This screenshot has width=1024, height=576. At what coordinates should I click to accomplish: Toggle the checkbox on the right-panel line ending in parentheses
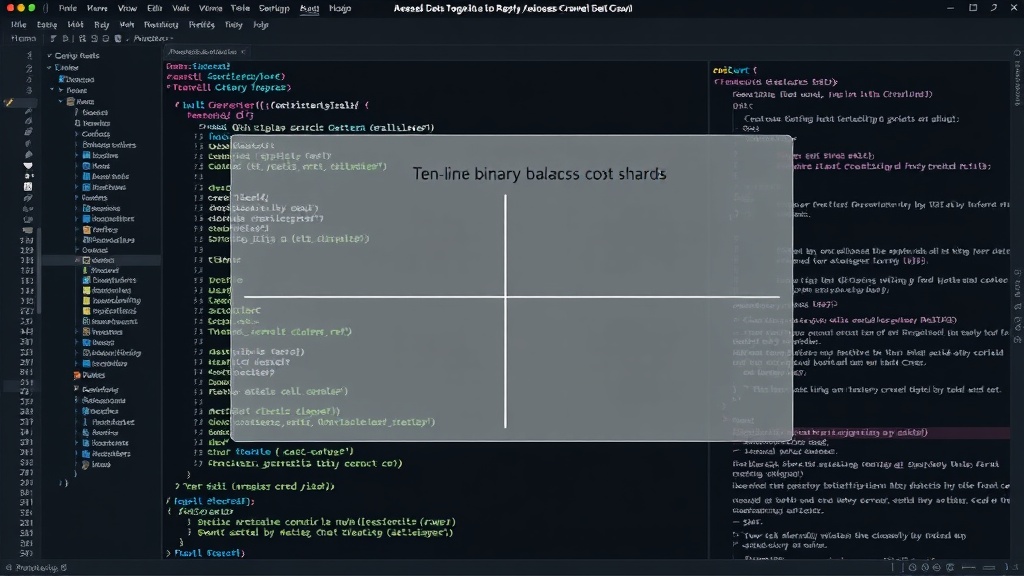click(x=737, y=320)
